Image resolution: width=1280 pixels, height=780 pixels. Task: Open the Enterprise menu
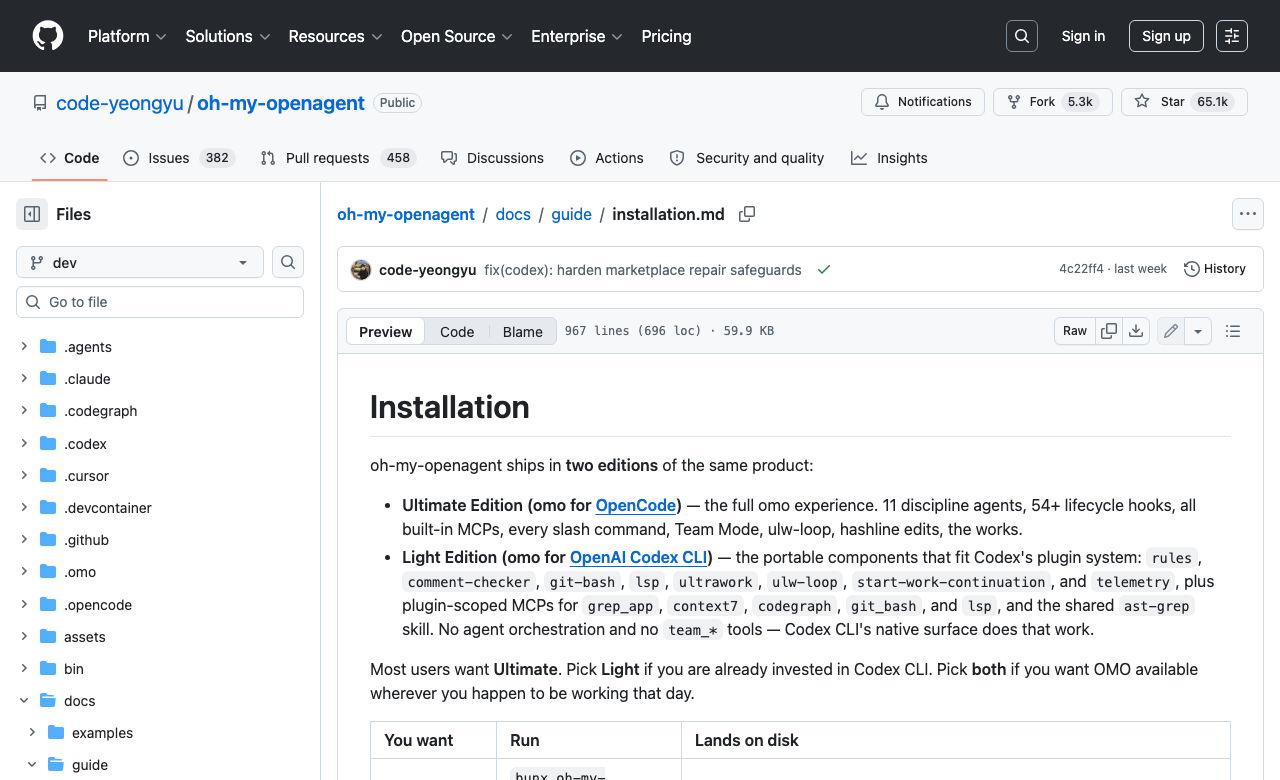coord(577,36)
